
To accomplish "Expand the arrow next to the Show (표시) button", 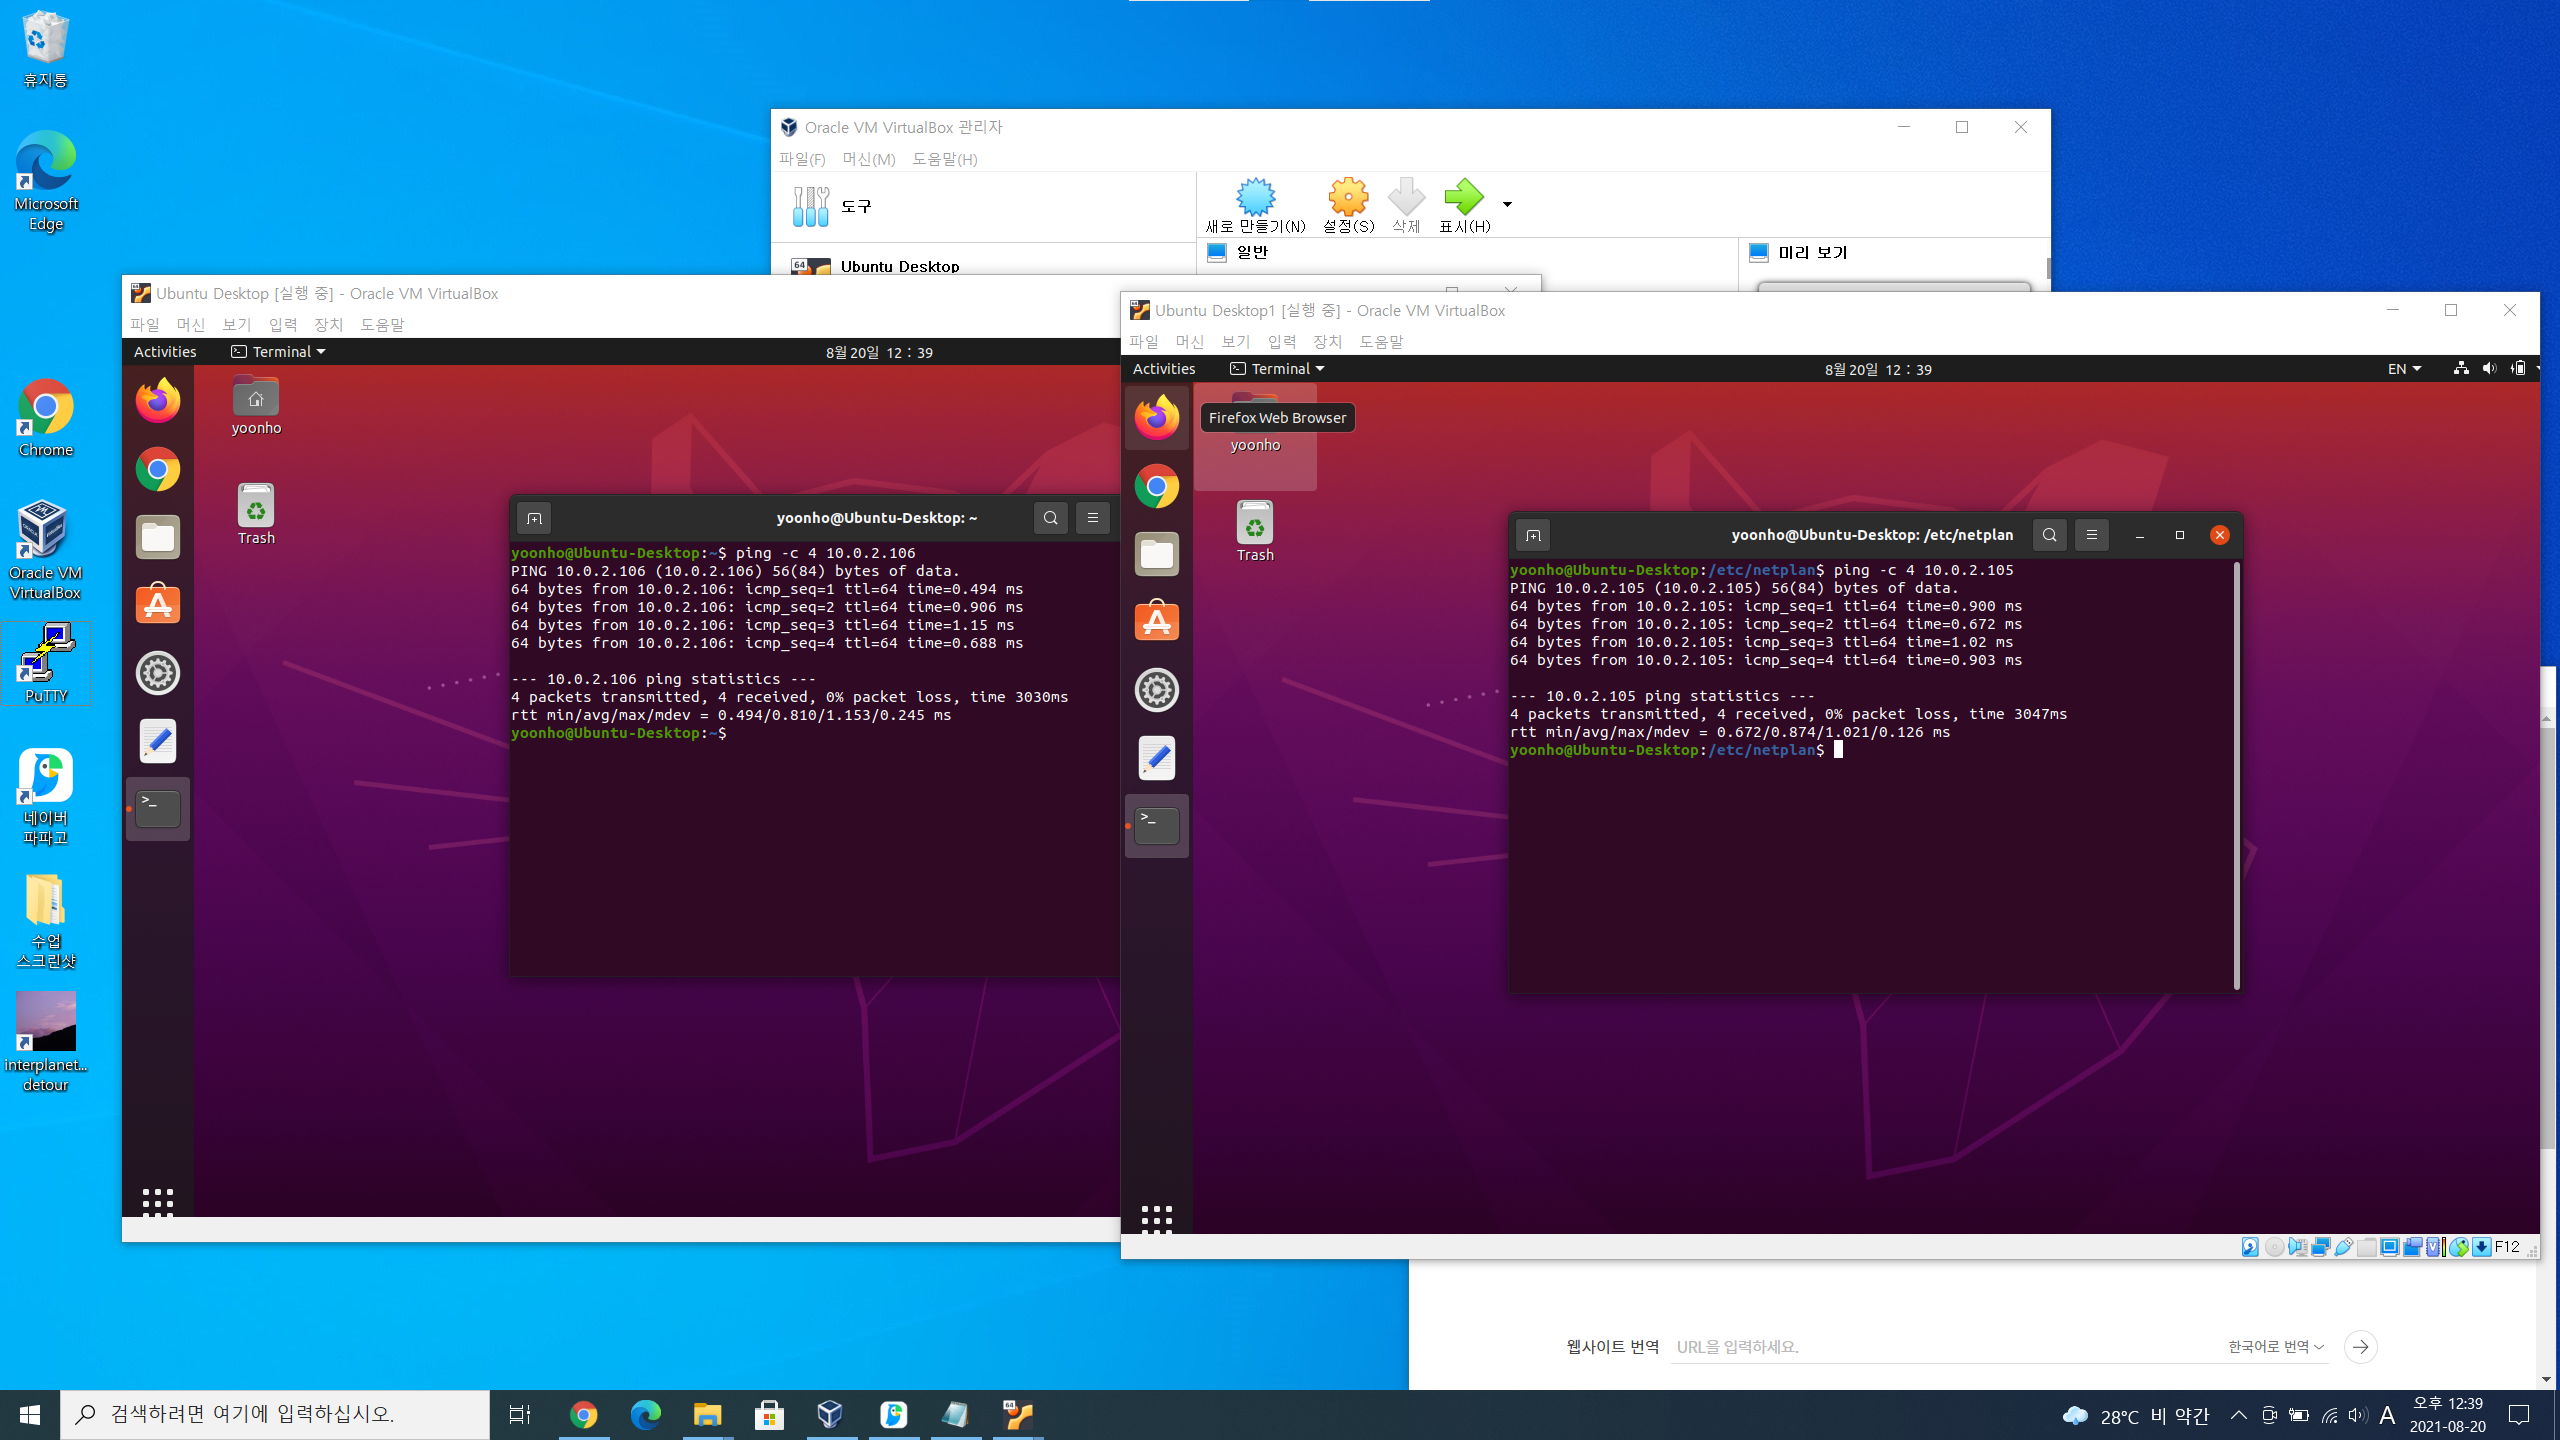I will (1507, 204).
